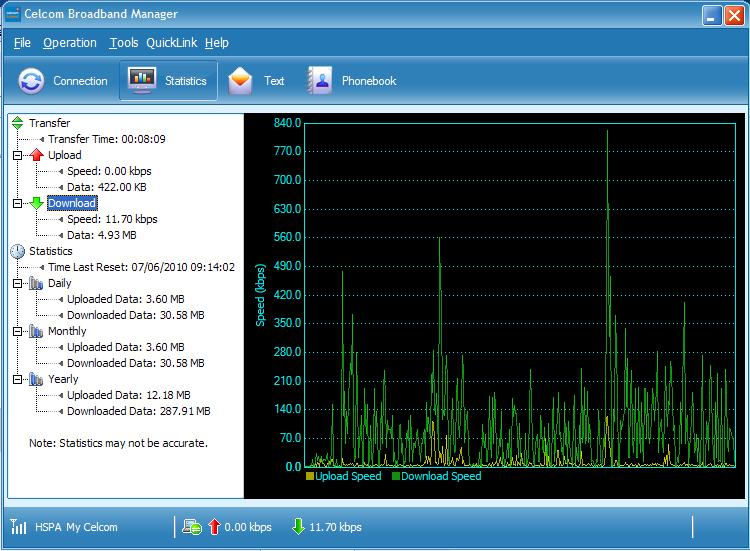Select the Statistics tab label
This screenshot has height=551, width=750.
(186, 81)
